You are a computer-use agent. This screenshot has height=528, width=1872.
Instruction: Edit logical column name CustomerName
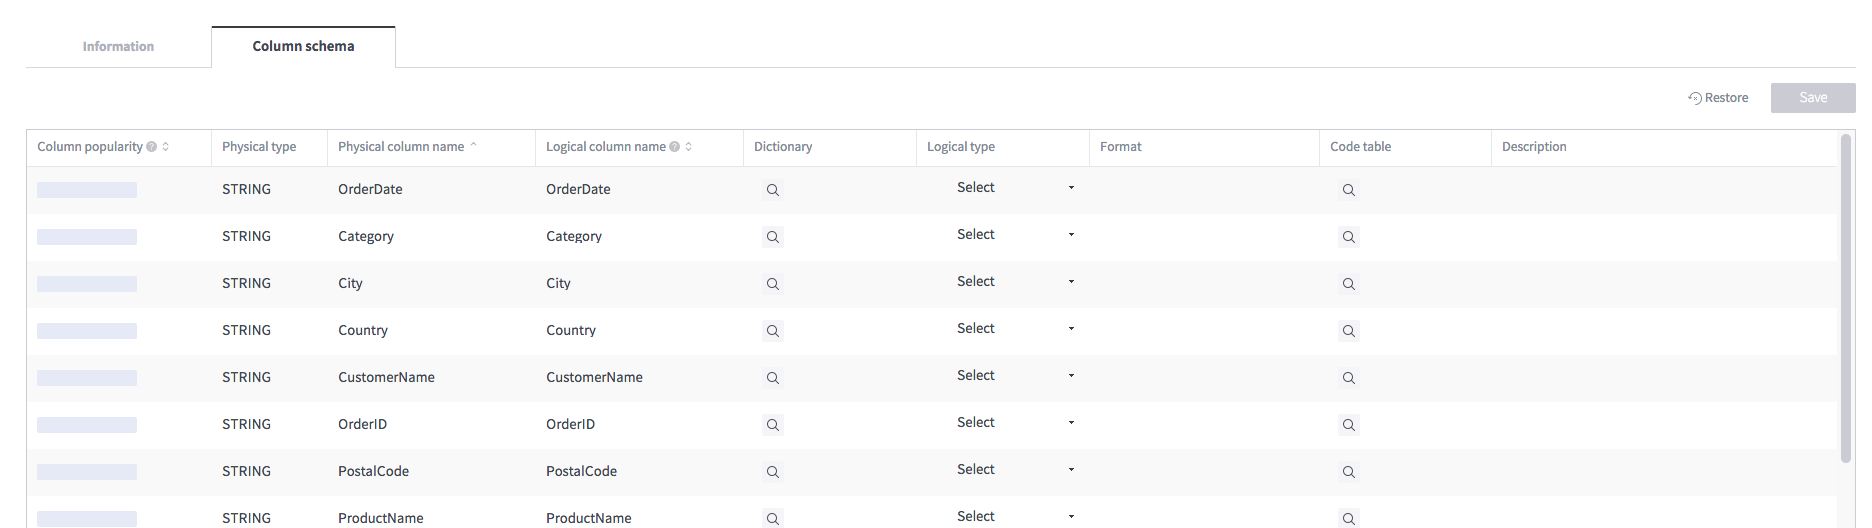point(594,378)
